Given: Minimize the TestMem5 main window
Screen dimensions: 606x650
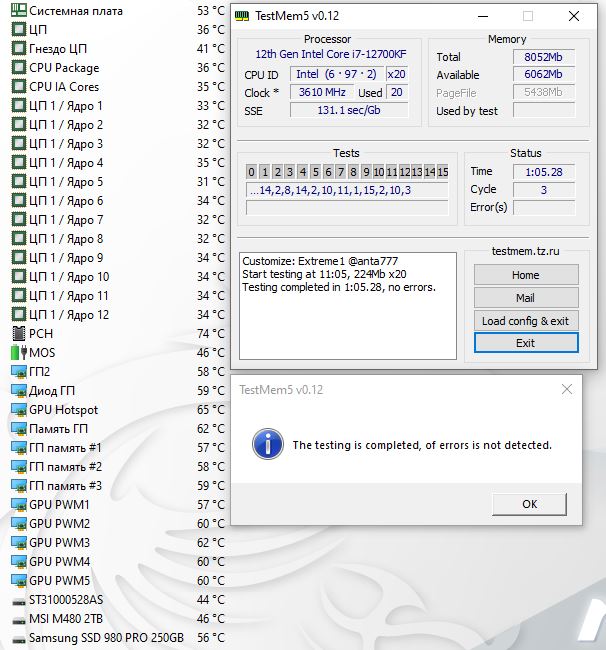Looking at the screenshot, I should pos(482,16).
